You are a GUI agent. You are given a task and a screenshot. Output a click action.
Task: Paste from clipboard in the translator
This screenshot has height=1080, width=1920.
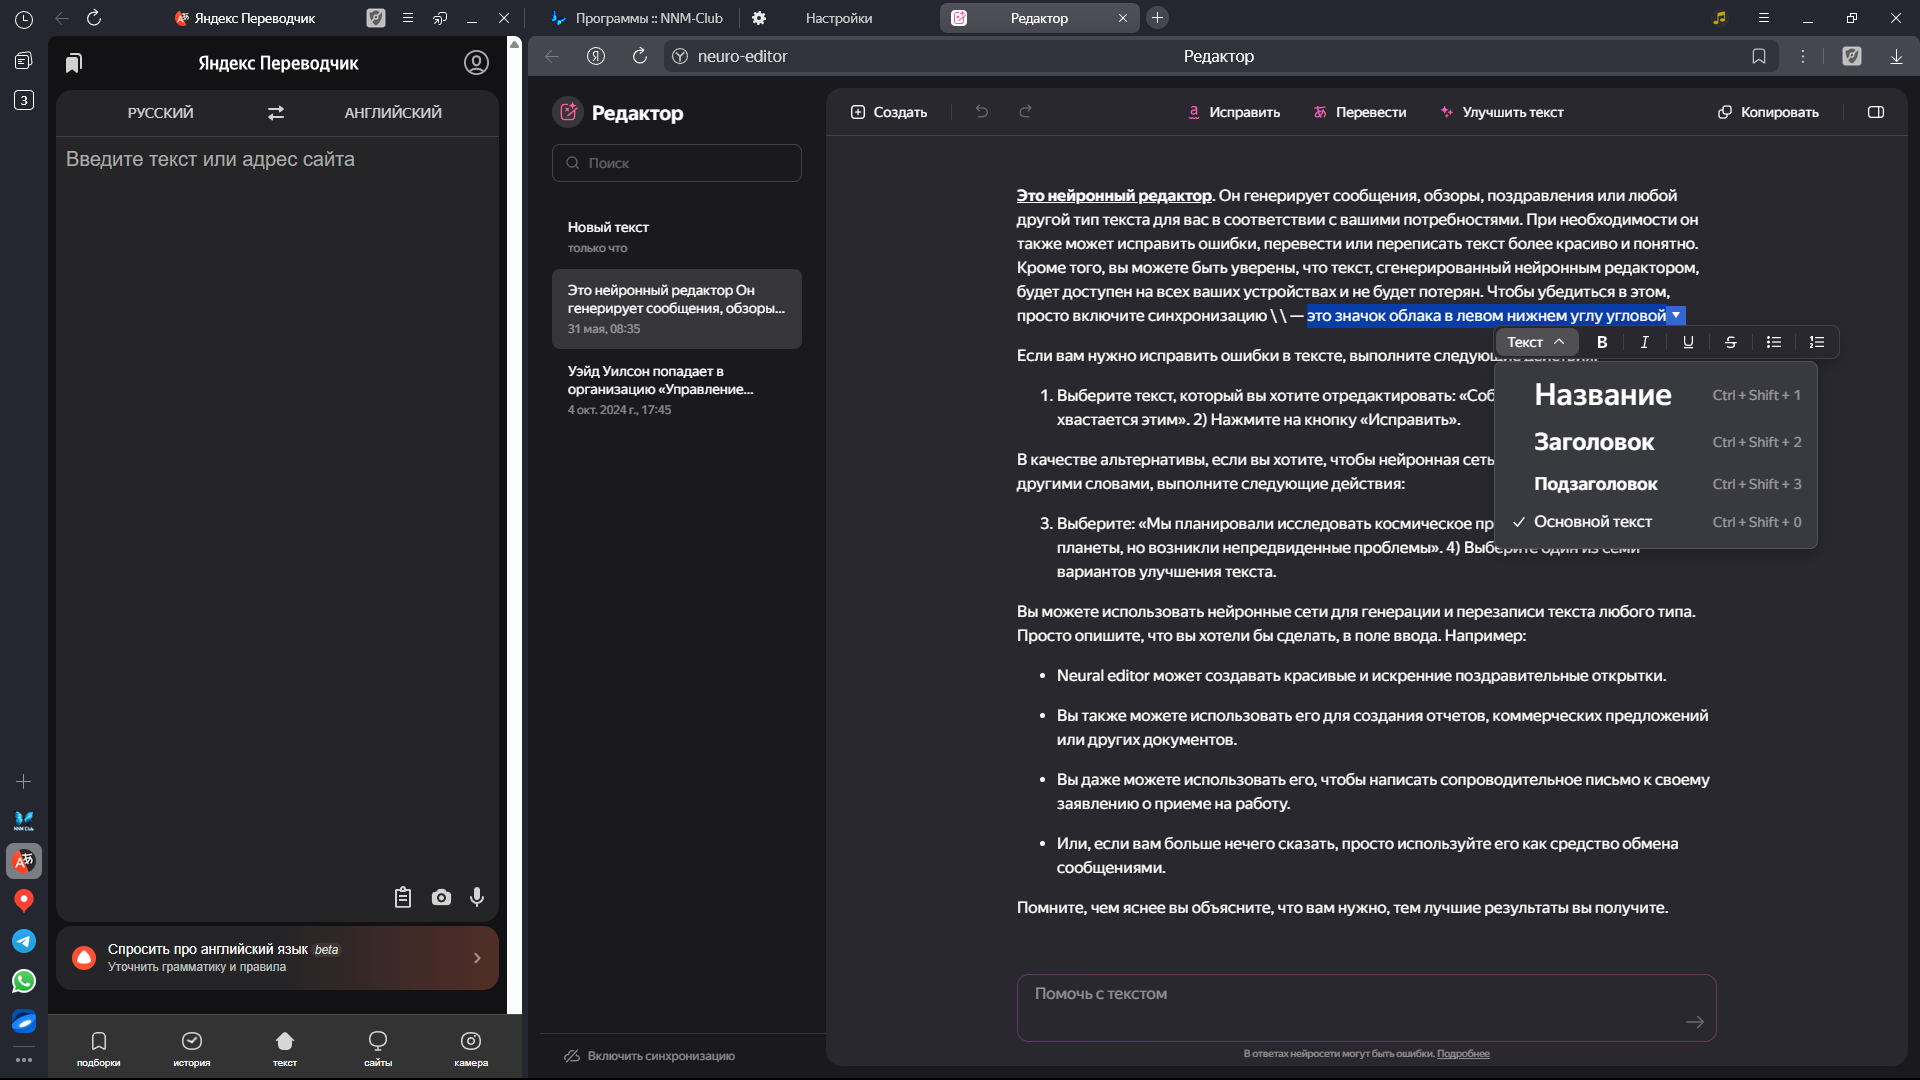pyautogui.click(x=403, y=897)
